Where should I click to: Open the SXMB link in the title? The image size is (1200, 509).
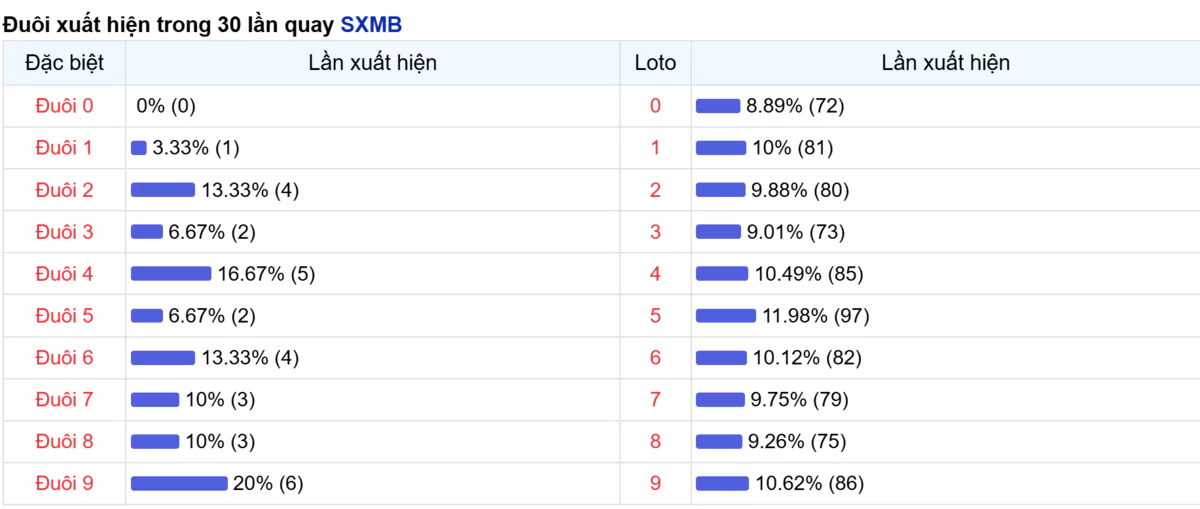click(371, 25)
